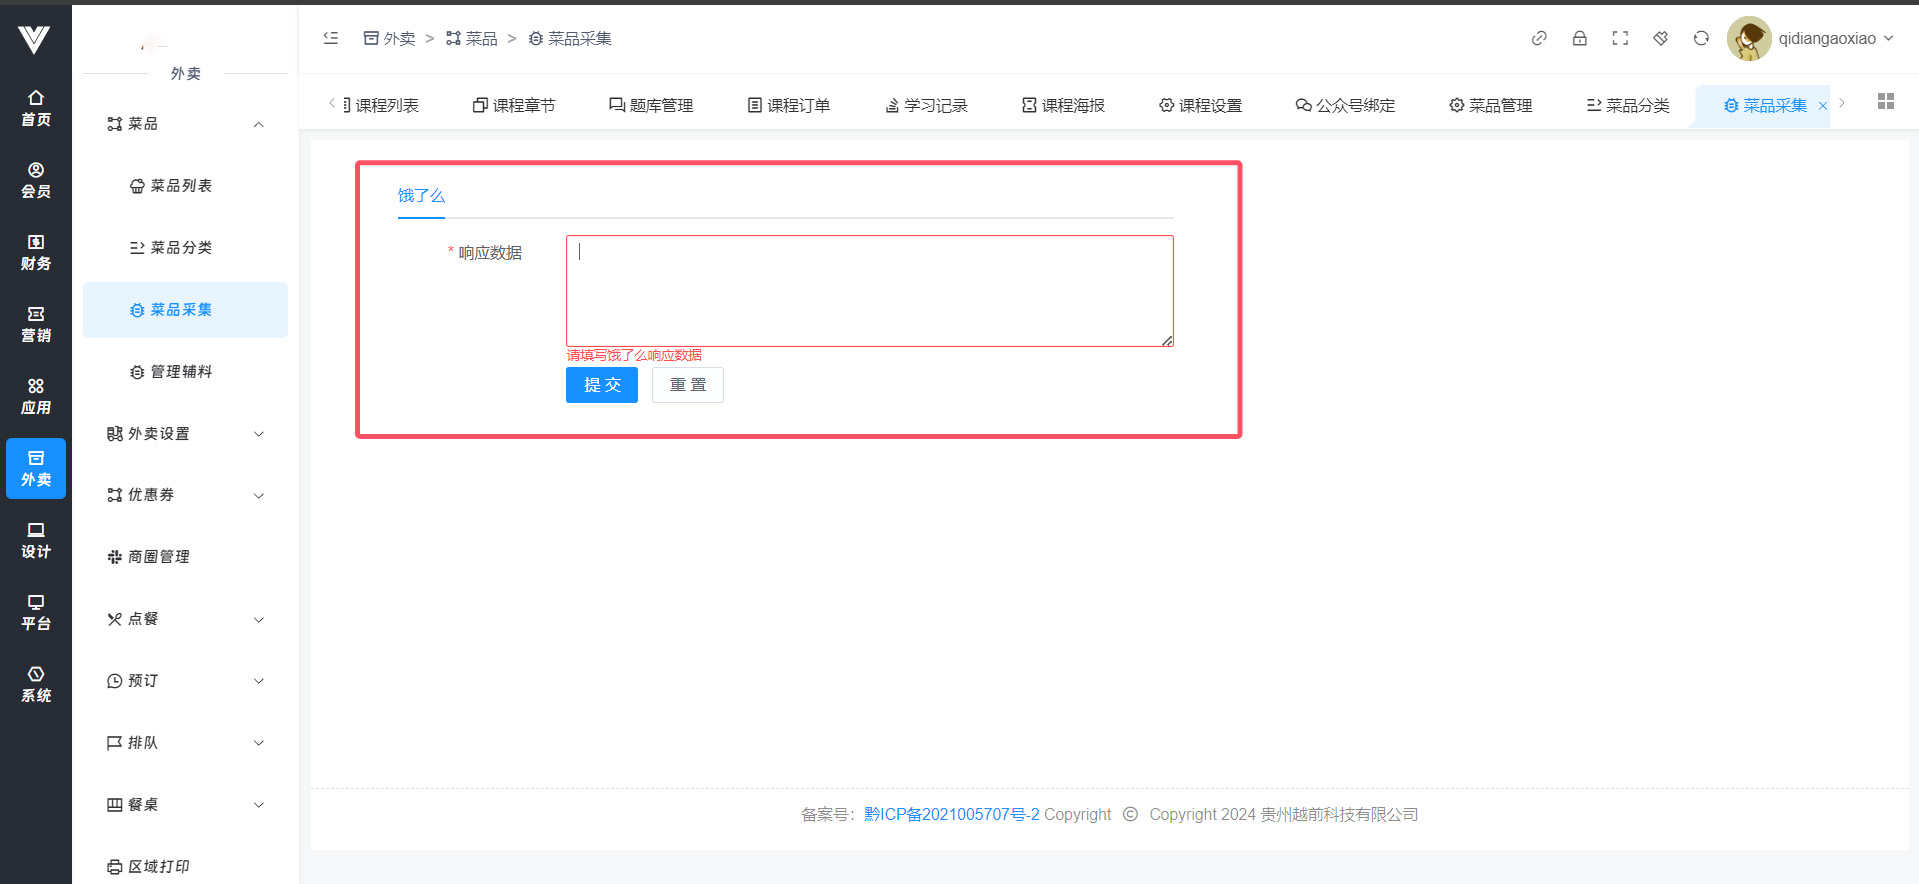Expand the 优惠券 submenu

point(185,495)
